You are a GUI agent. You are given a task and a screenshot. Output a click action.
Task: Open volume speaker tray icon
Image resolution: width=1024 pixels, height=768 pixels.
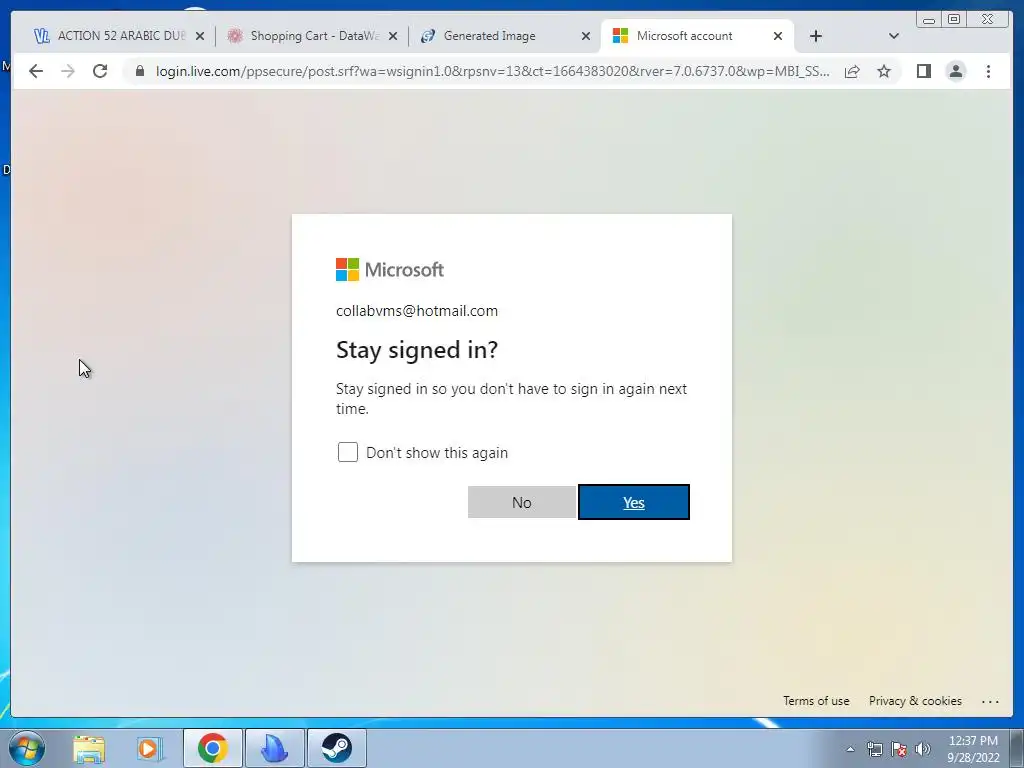(x=923, y=749)
